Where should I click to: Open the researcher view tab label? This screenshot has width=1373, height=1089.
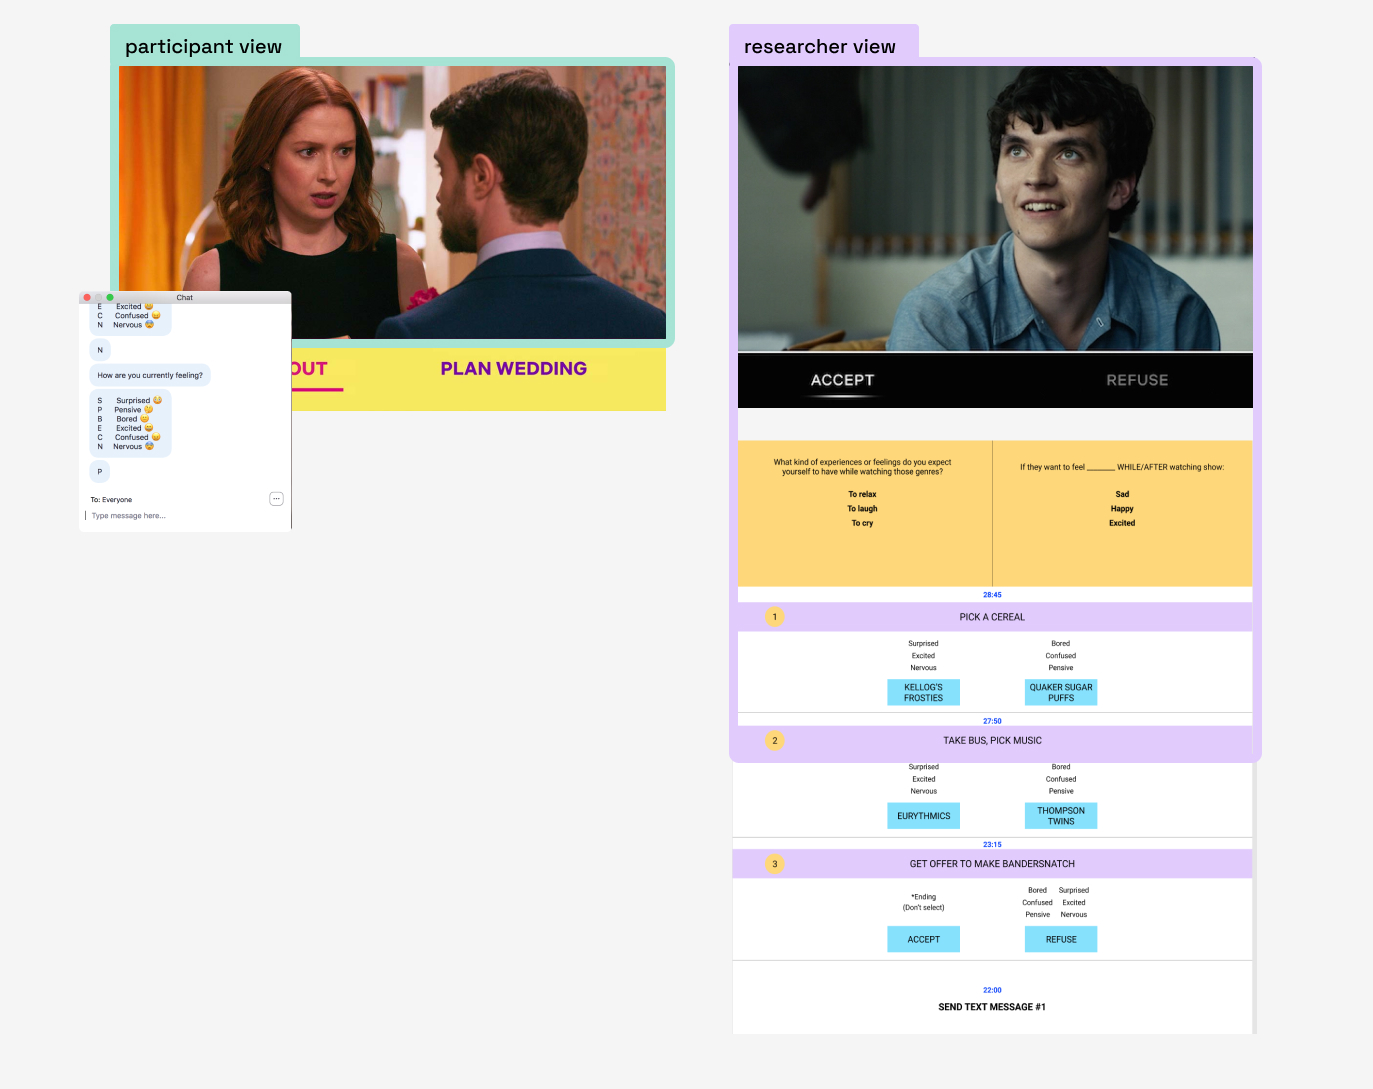click(821, 46)
